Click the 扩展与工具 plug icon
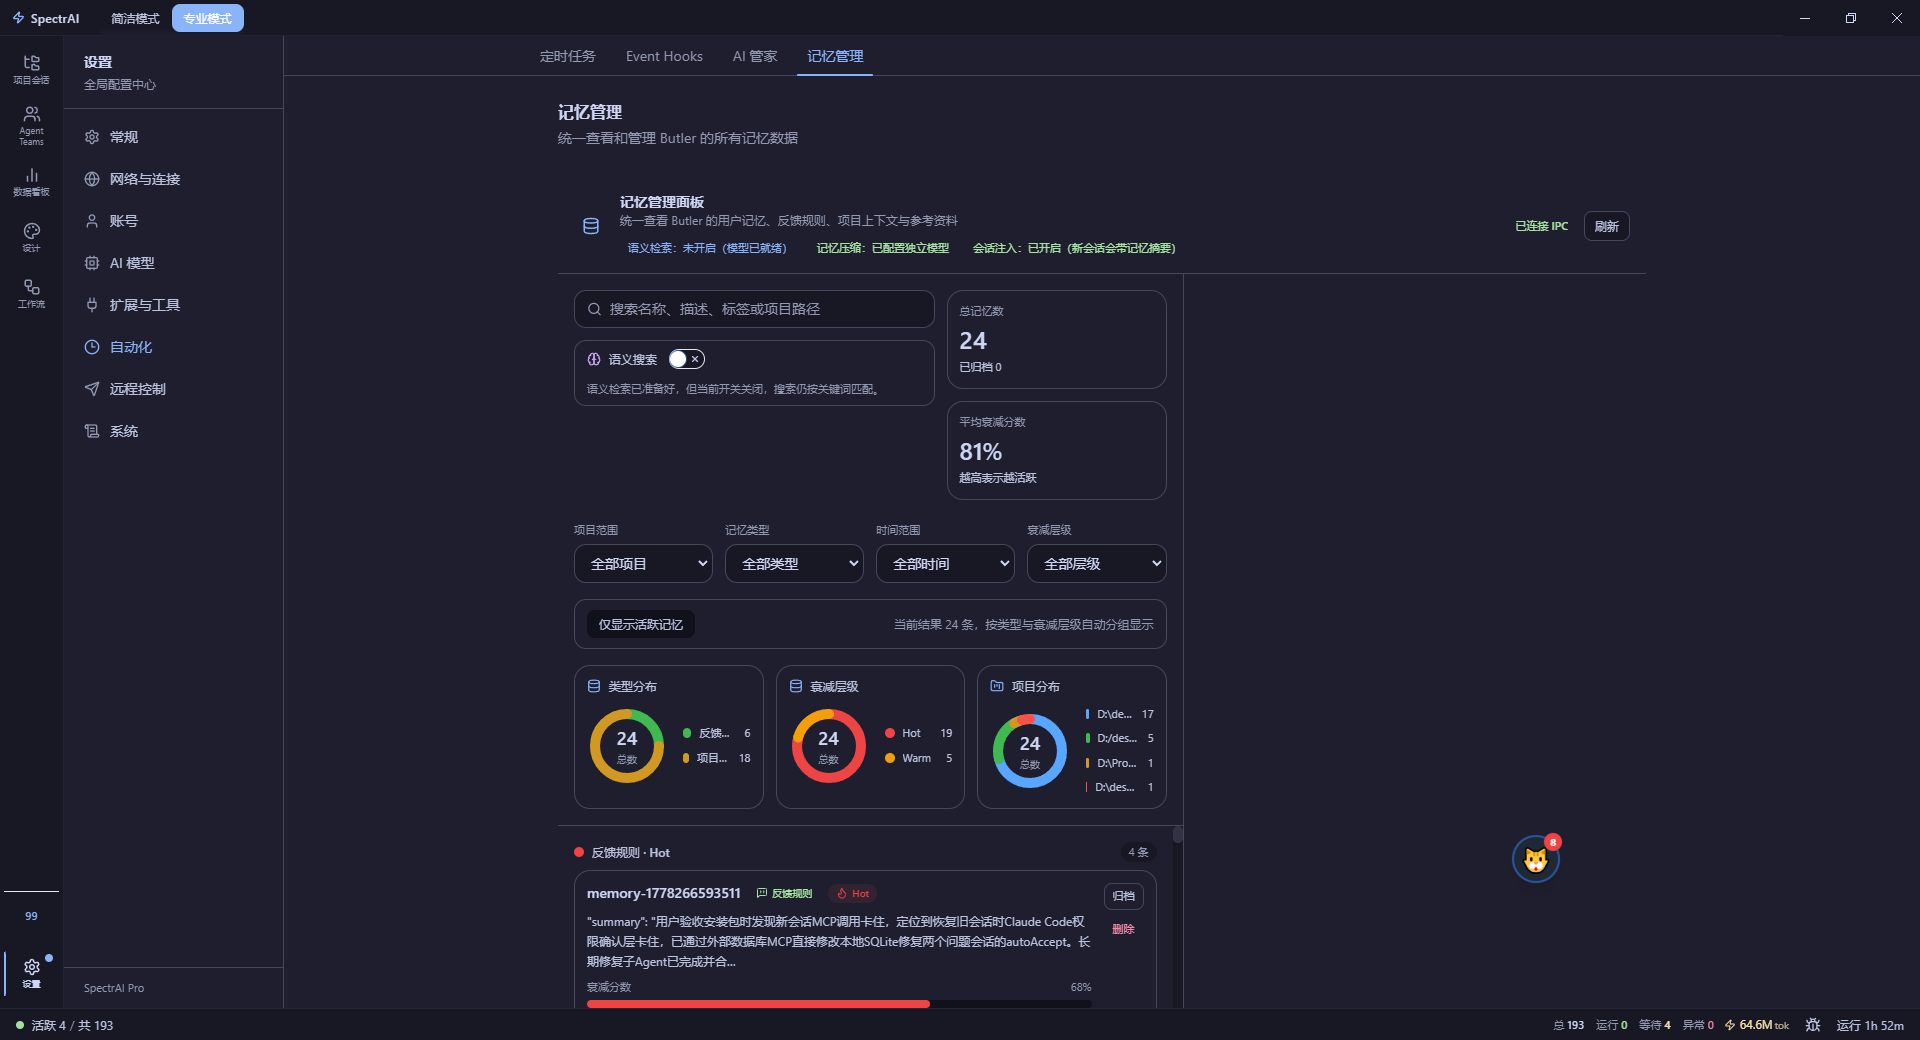 point(92,305)
